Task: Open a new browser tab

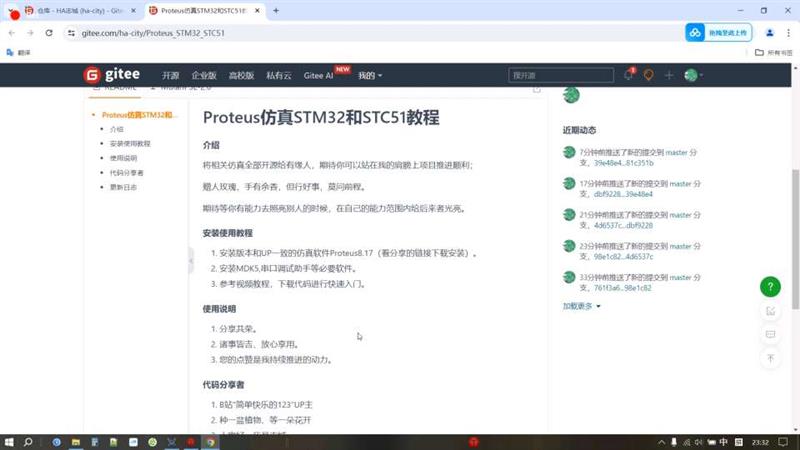Action: click(x=276, y=10)
